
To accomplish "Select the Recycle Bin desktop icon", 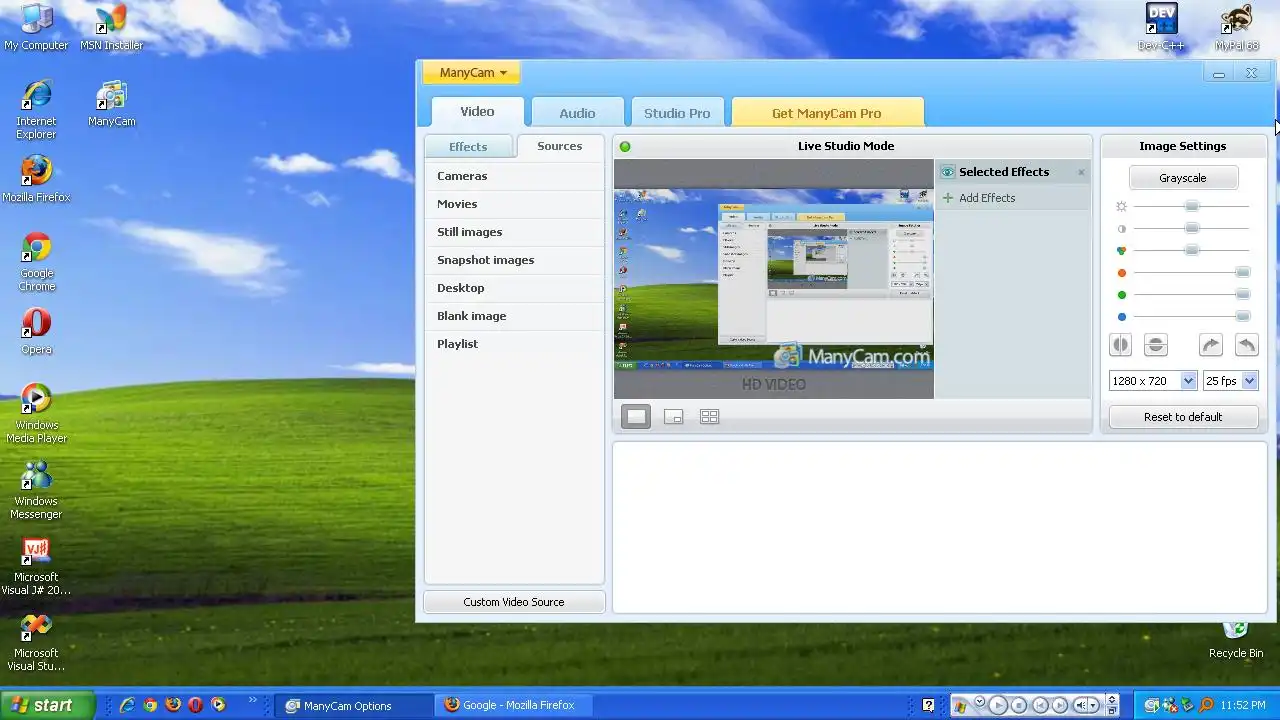I will (x=1236, y=640).
